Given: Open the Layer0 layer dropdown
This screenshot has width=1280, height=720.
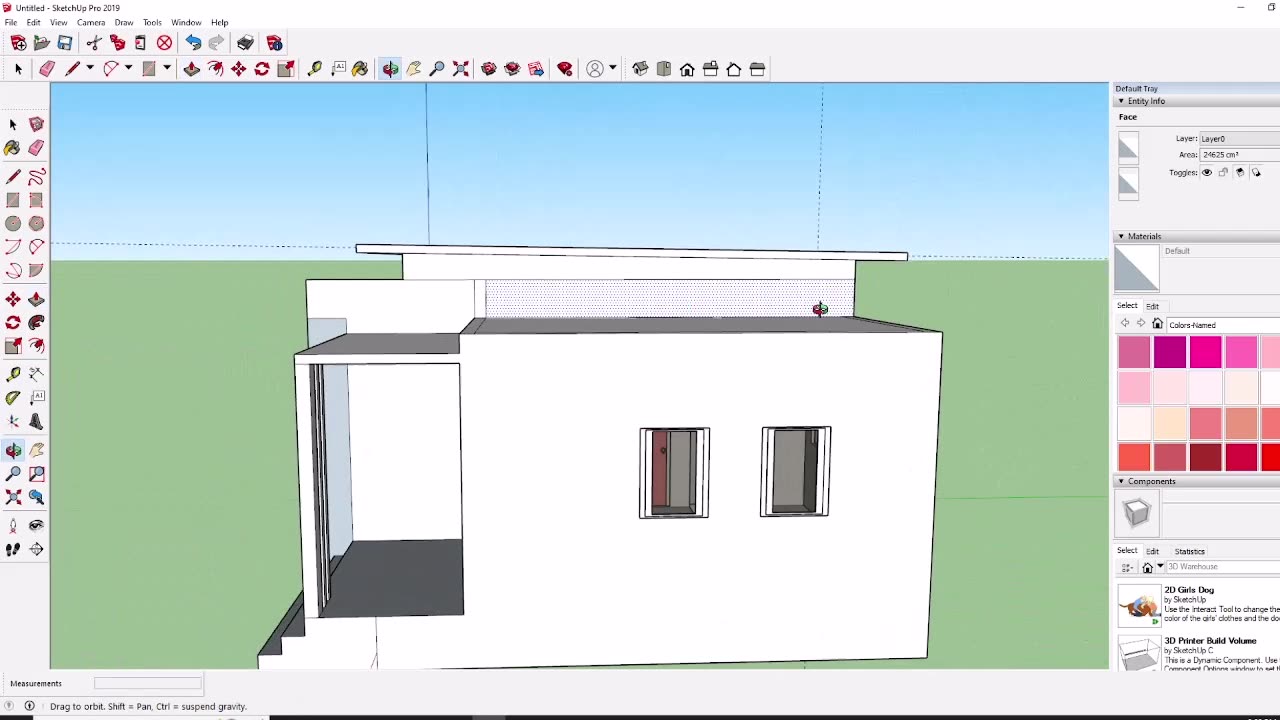Looking at the screenshot, I should pyautogui.click(x=1239, y=139).
